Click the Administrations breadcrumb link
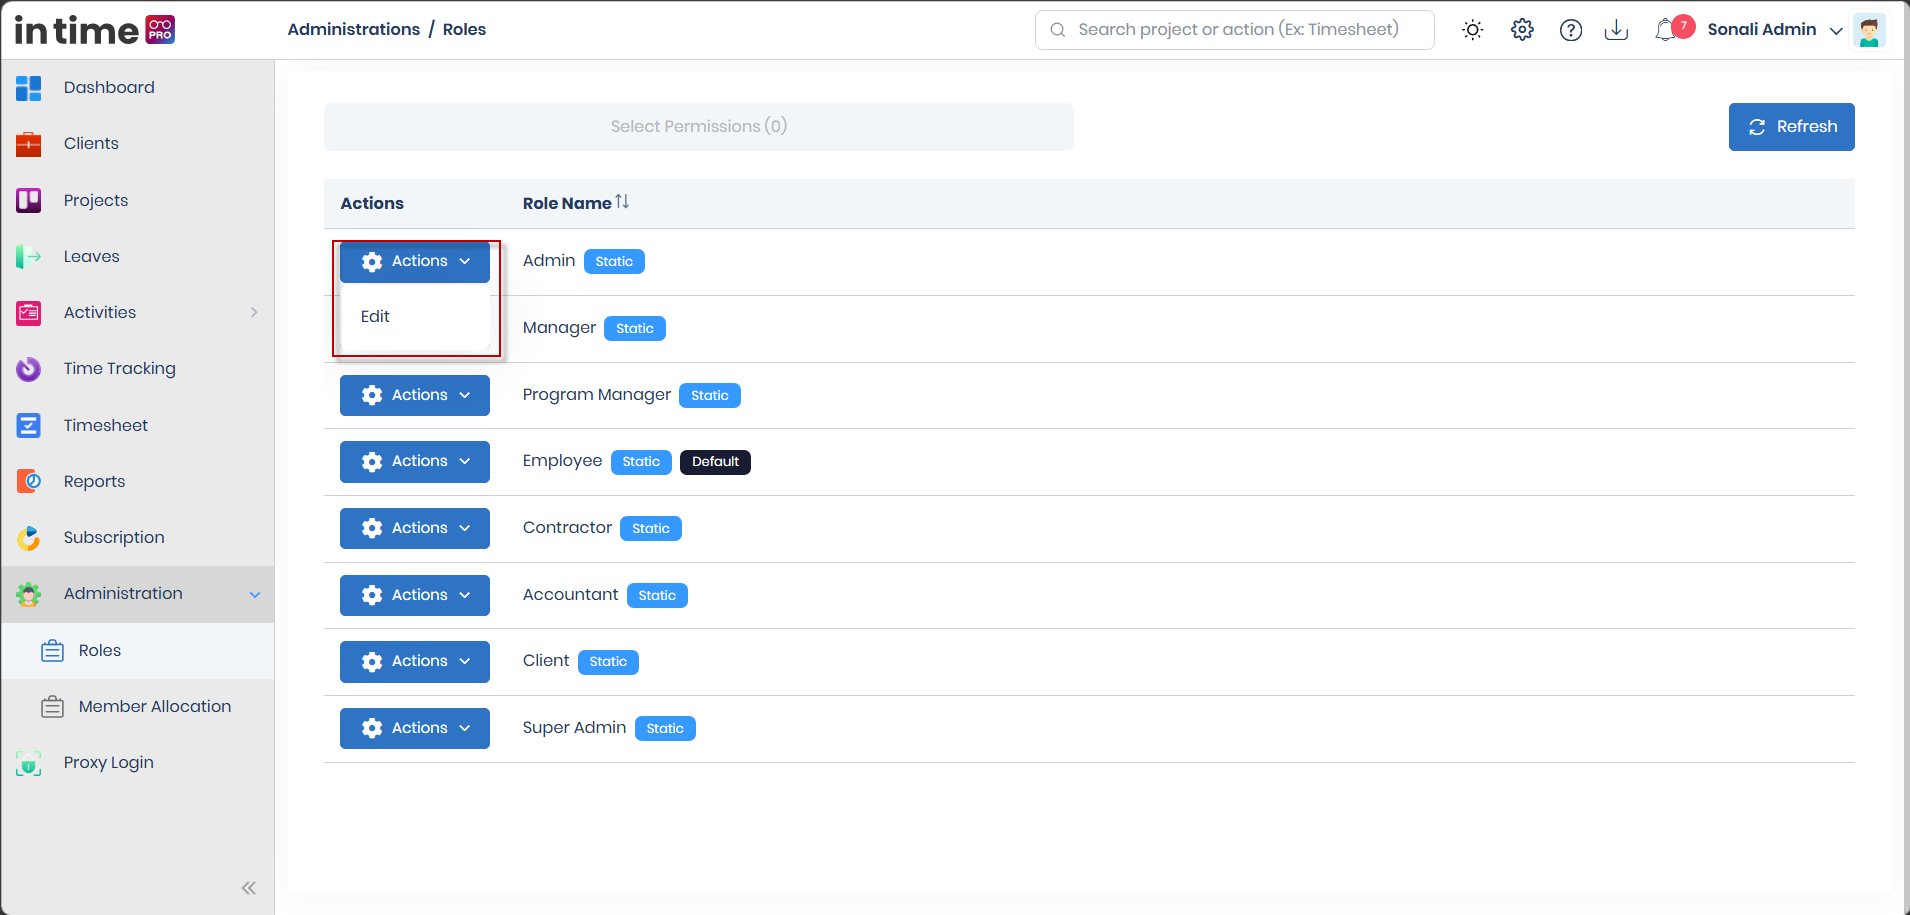1910x915 pixels. [354, 29]
